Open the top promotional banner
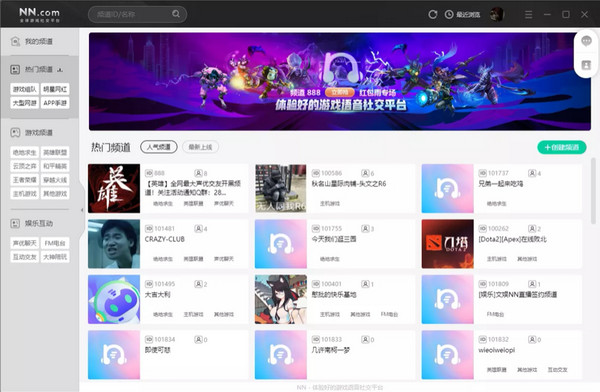Image resolution: width=600 pixels, height=392 pixels. click(340, 82)
